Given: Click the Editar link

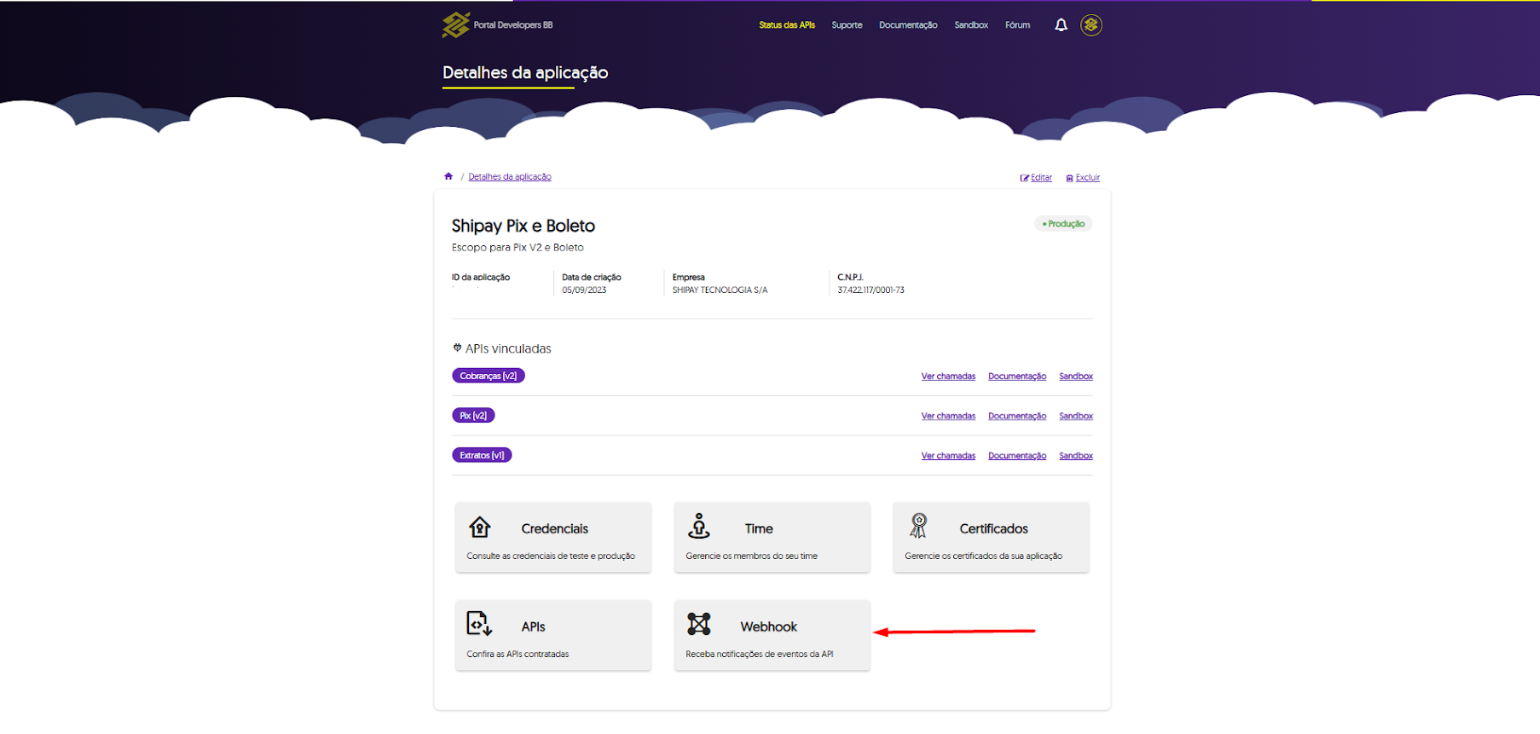Looking at the screenshot, I should pos(1036,177).
